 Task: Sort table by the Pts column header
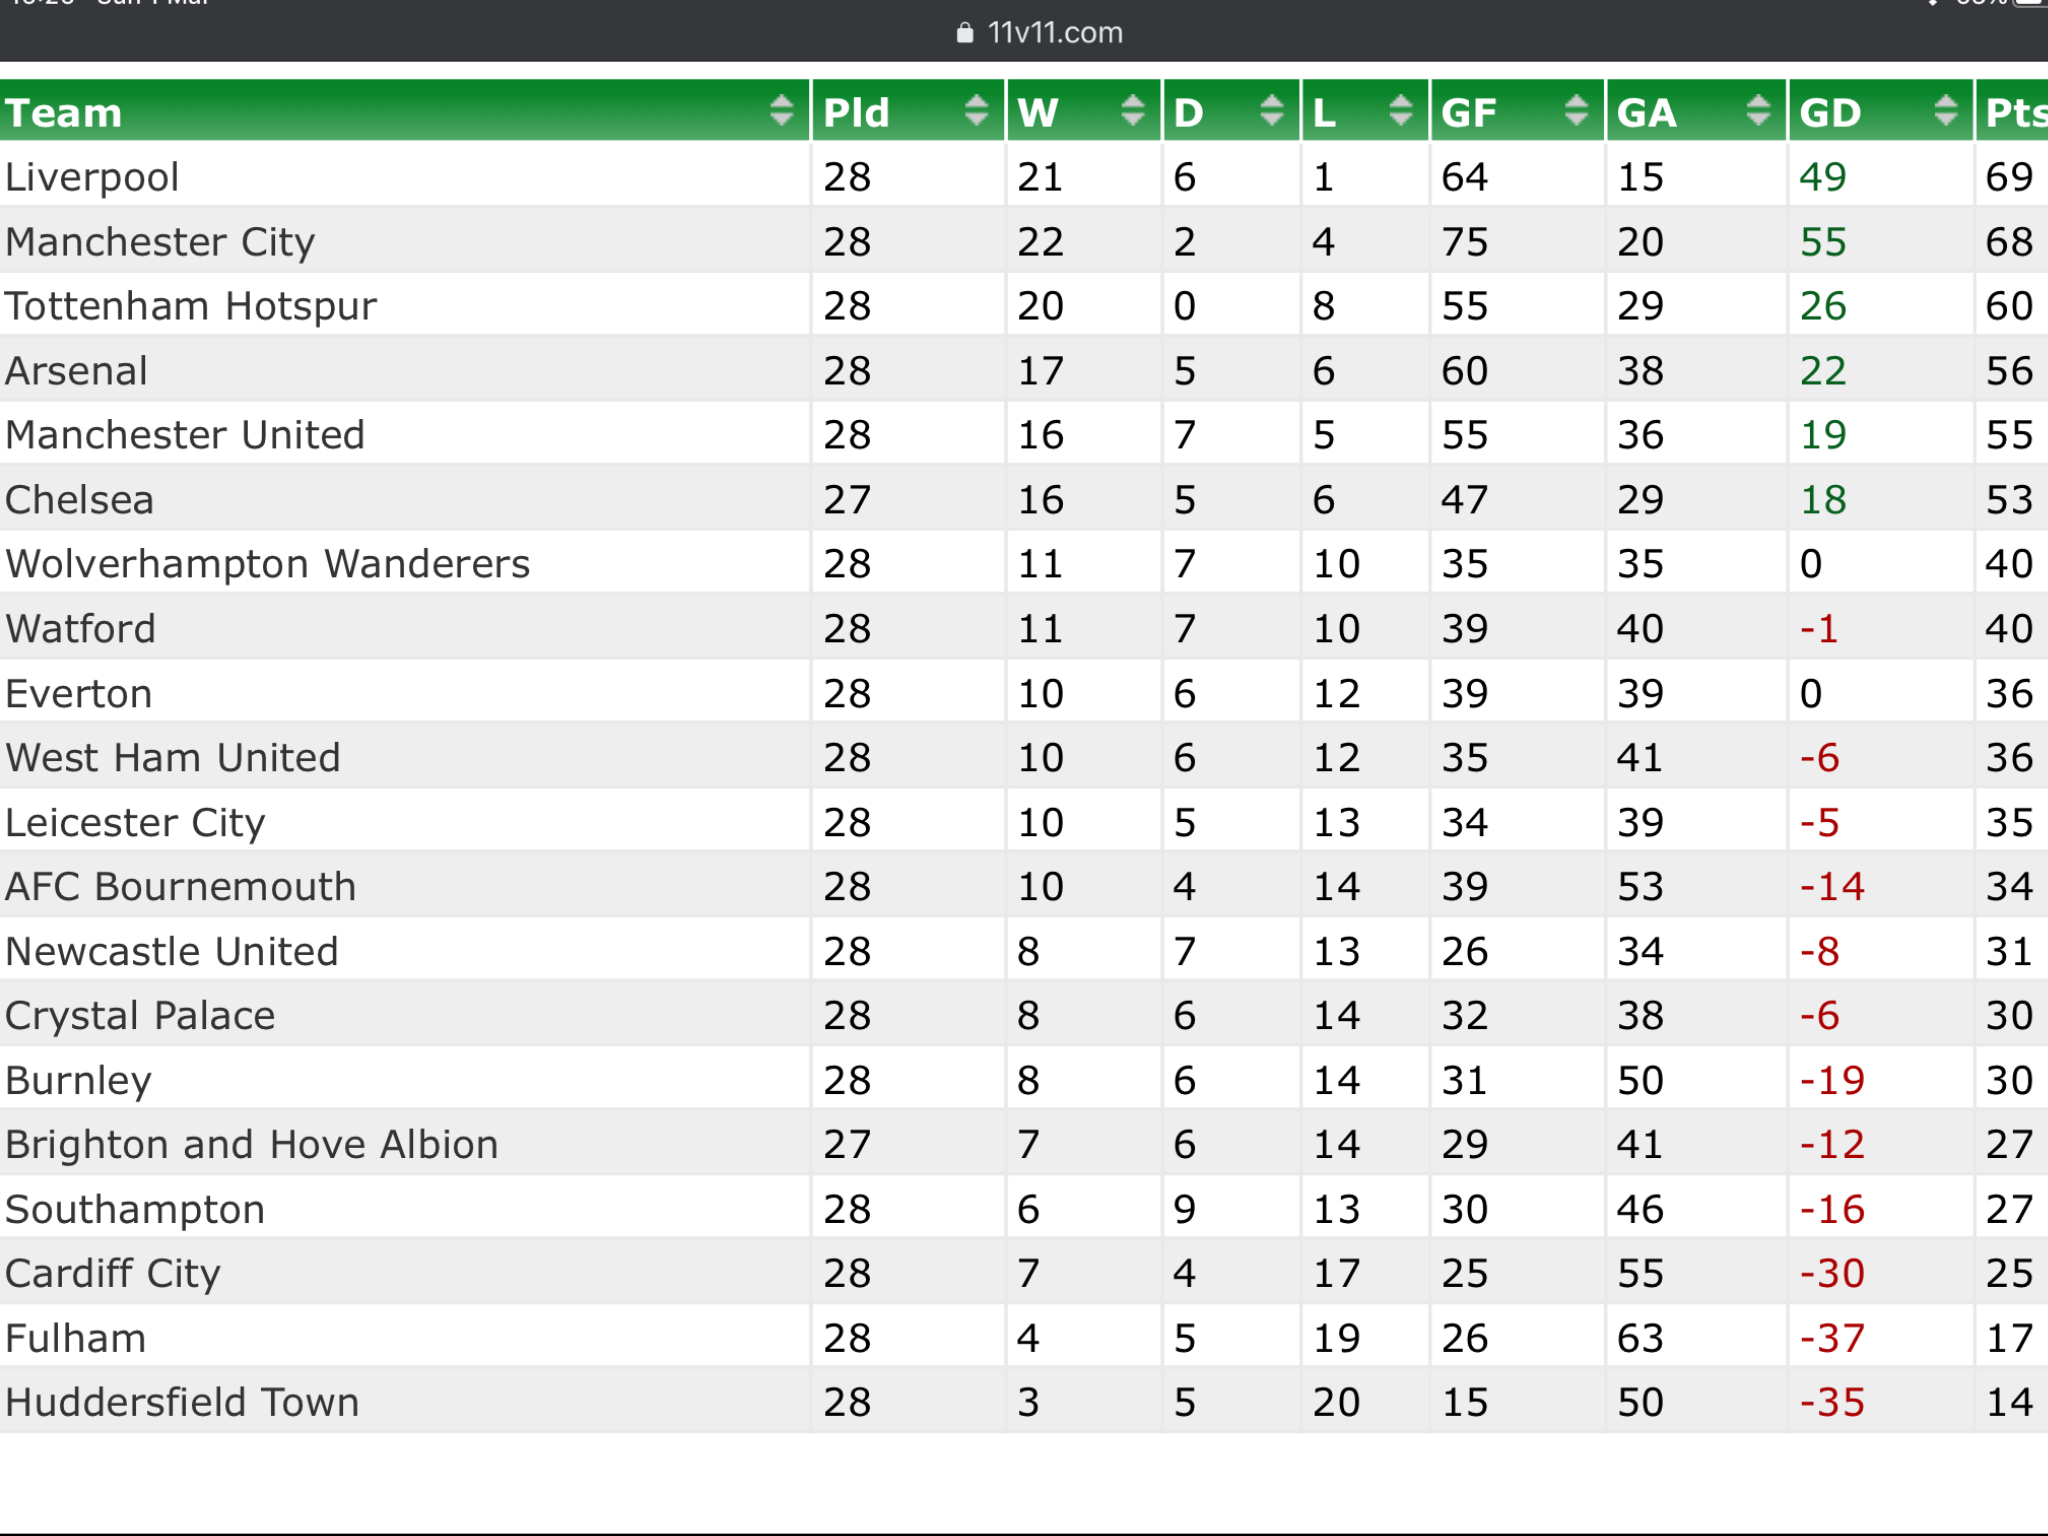pyautogui.click(x=2012, y=112)
